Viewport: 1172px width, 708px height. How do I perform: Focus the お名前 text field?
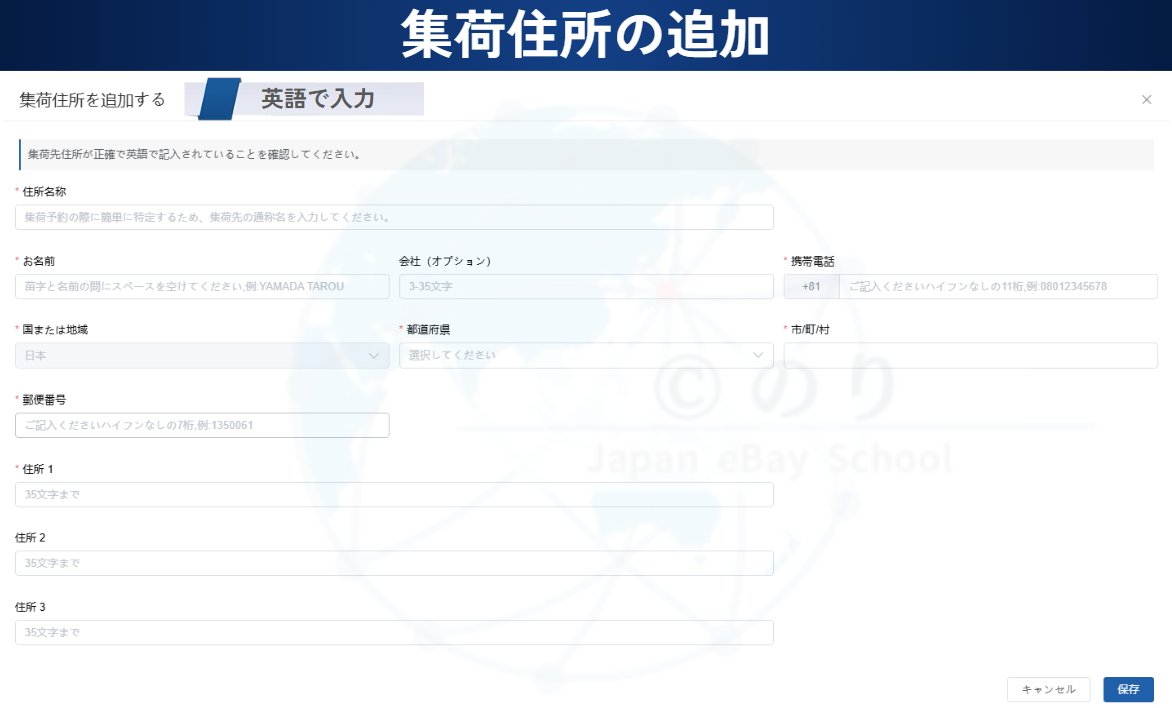tap(202, 287)
